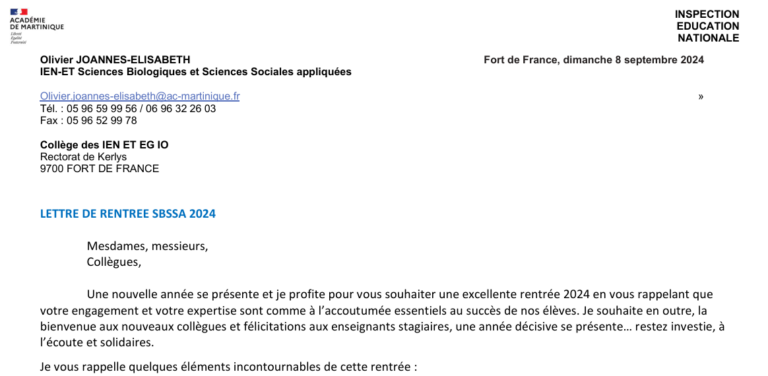Click the 9700 FORT DE FRANCE line
This screenshot has width=768, height=376.
(99, 169)
